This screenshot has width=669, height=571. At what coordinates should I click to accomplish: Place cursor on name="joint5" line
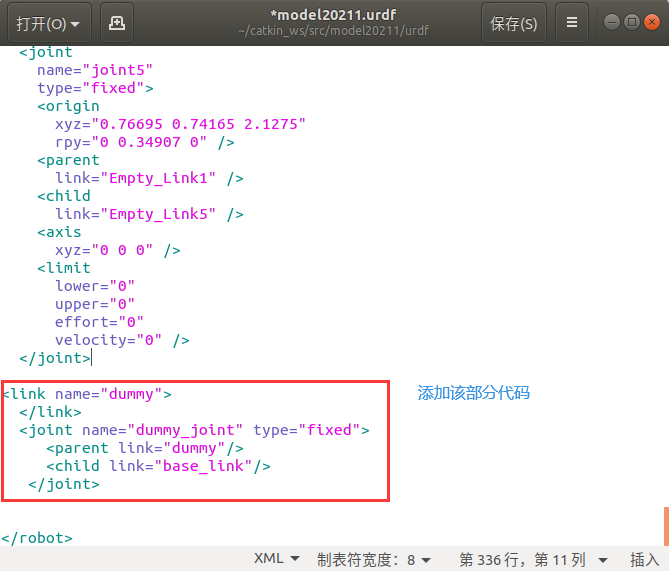pyautogui.click(x=95, y=70)
